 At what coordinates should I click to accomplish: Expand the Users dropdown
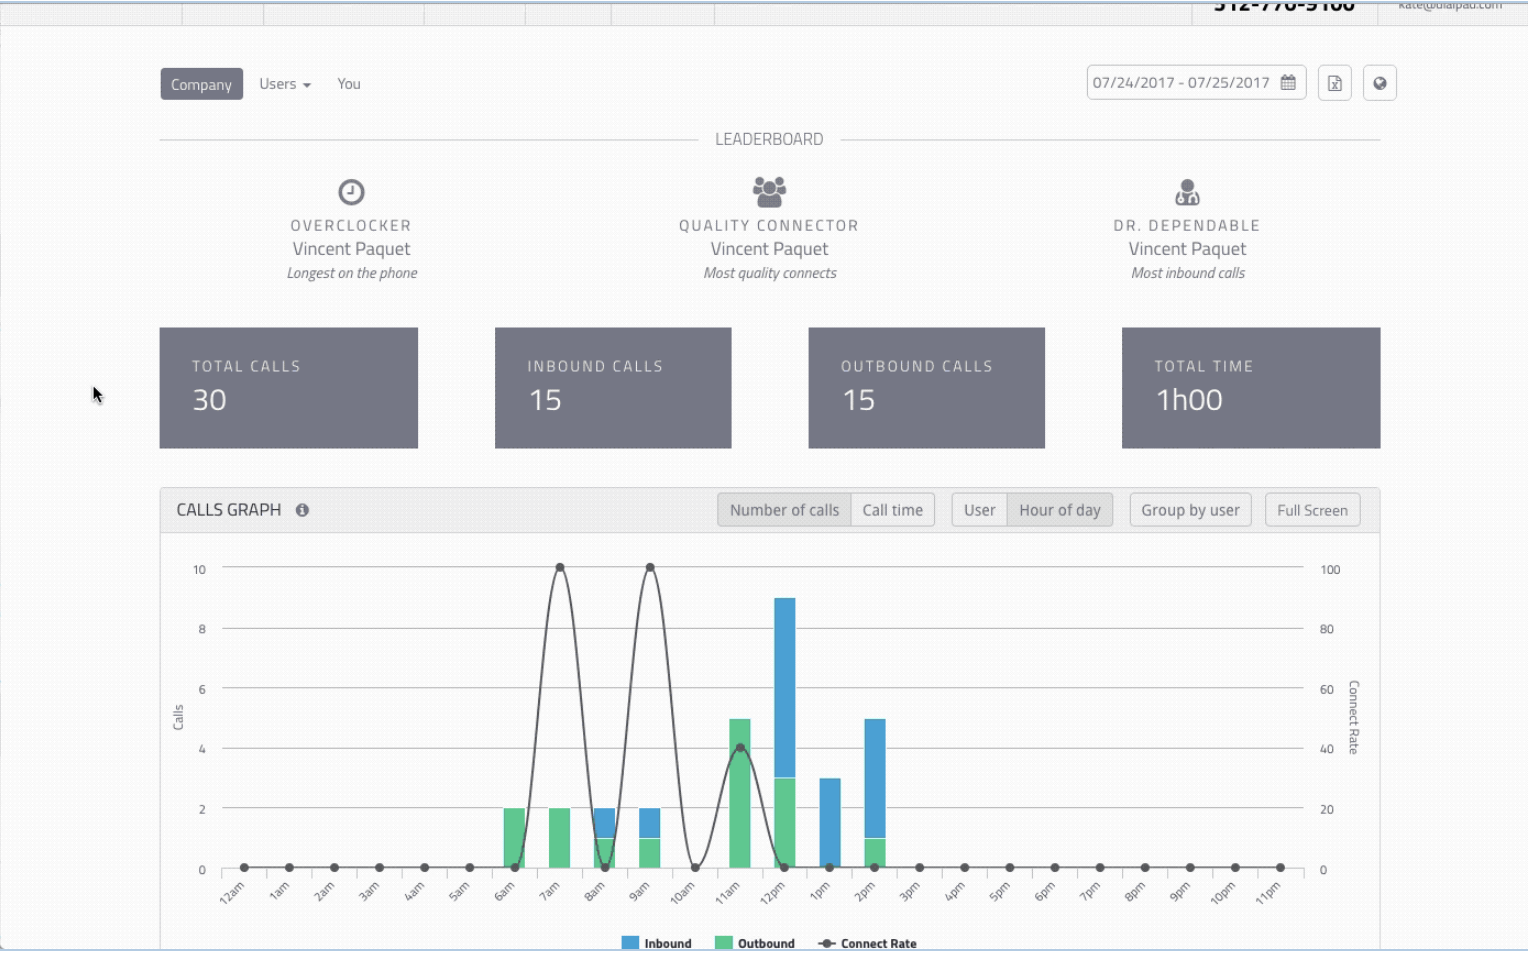point(285,84)
